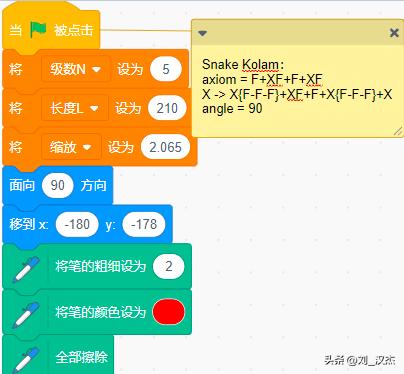Viewport: 404px width, 374px height.
Task: Click the comment text starting Snake Kolam
Action: pos(243,65)
